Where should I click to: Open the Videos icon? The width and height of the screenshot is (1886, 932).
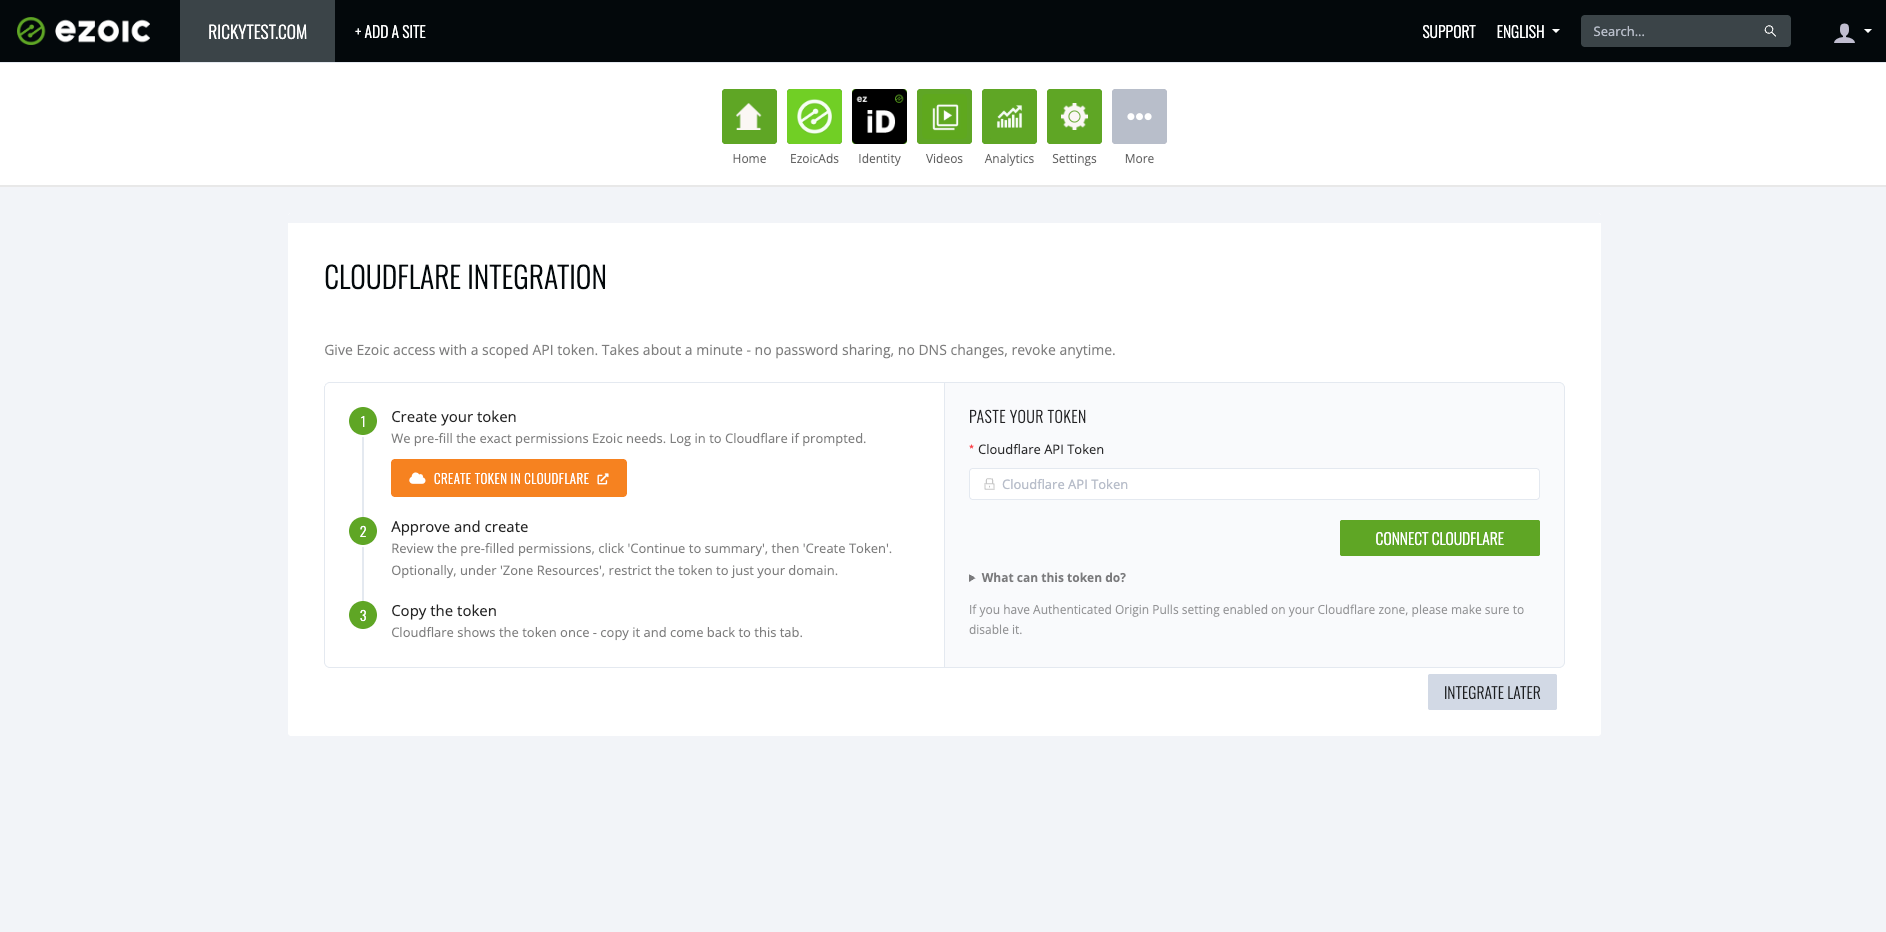click(944, 116)
